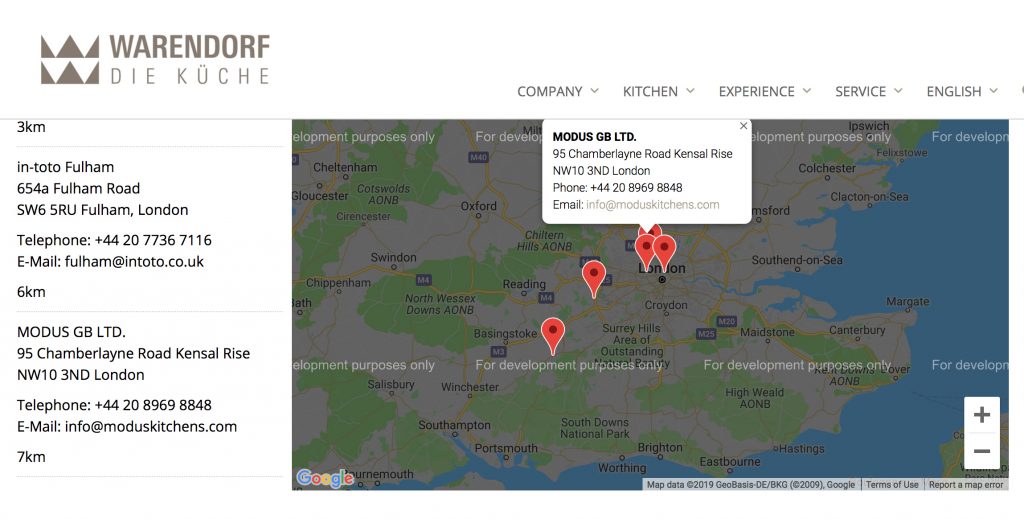Viewport: 1024px width, 519px height.
Task: Close the MODUS GB LTD. info popup
Action: point(743,126)
